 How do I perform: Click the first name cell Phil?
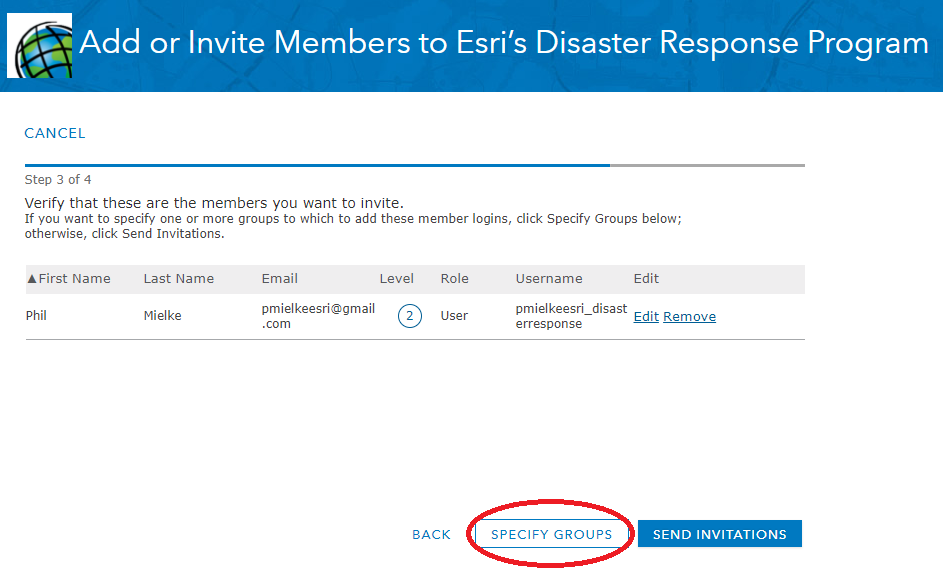coord(36,315)
